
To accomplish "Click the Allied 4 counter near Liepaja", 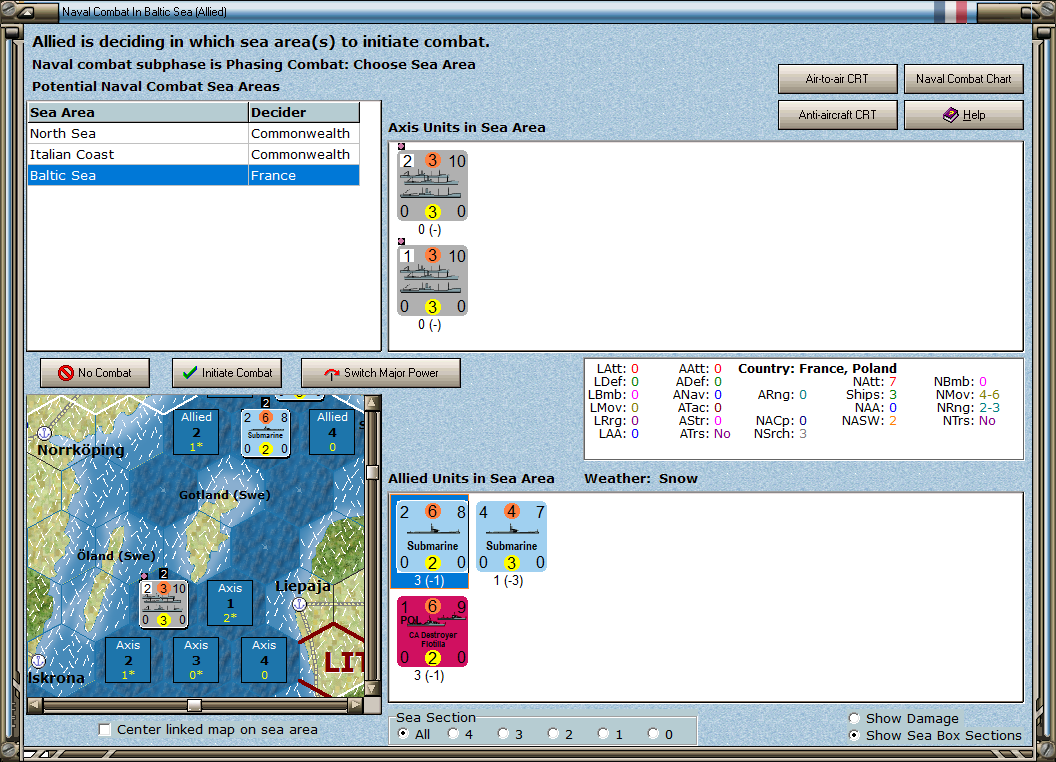I will click(x=331, y=431).
